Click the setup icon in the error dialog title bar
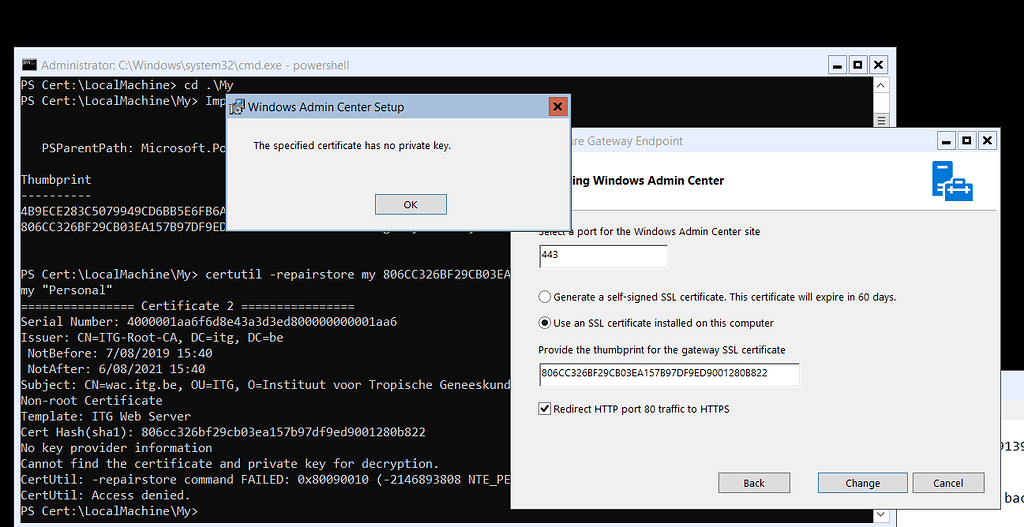The width and height of the screenshot is (1024, 527). click(x=236, y=107)
